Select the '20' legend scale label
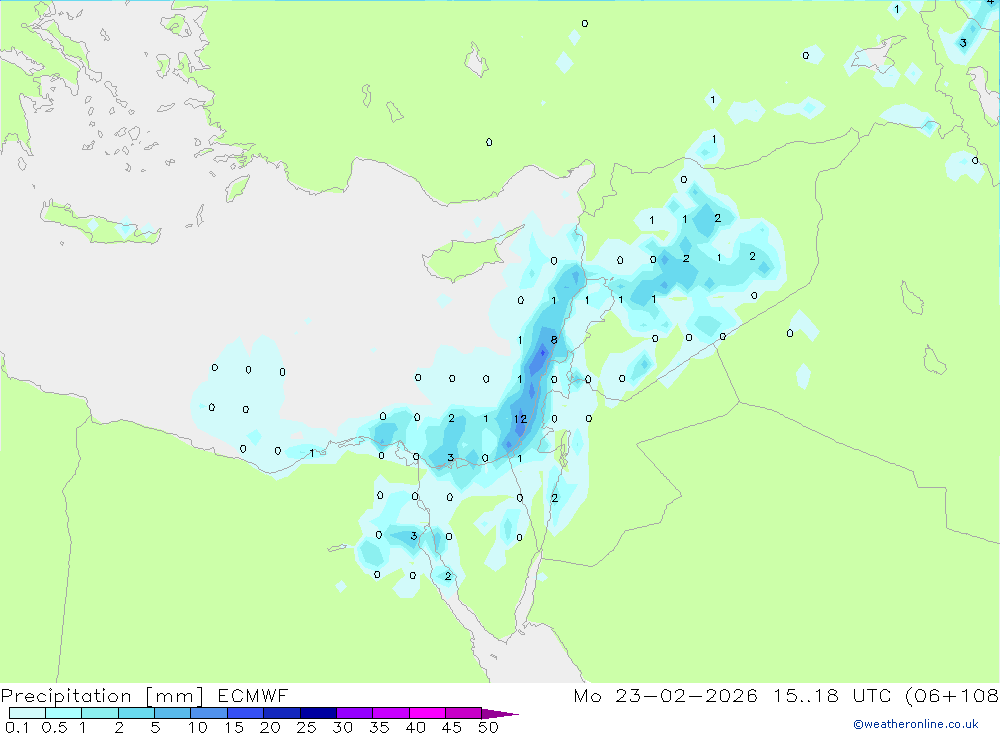 click(270, 727)
